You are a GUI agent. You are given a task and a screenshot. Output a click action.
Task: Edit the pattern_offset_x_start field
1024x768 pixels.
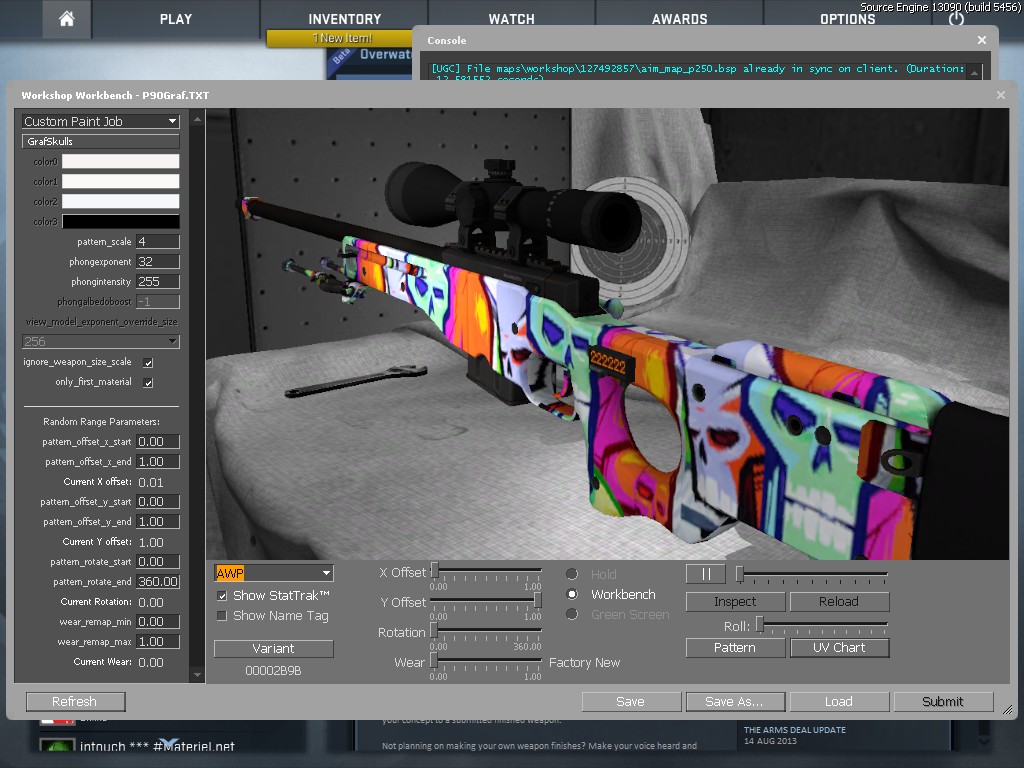coord(157,442)
